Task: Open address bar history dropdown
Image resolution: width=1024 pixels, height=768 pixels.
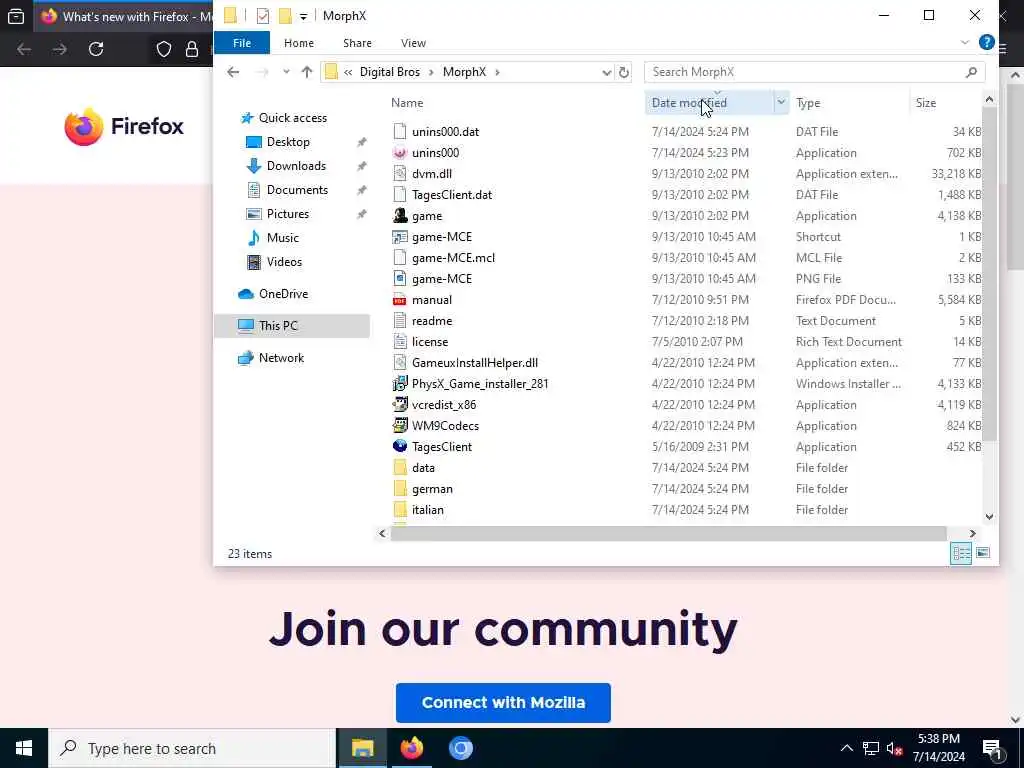Action: pyautogui.click(x=607, y=72)
